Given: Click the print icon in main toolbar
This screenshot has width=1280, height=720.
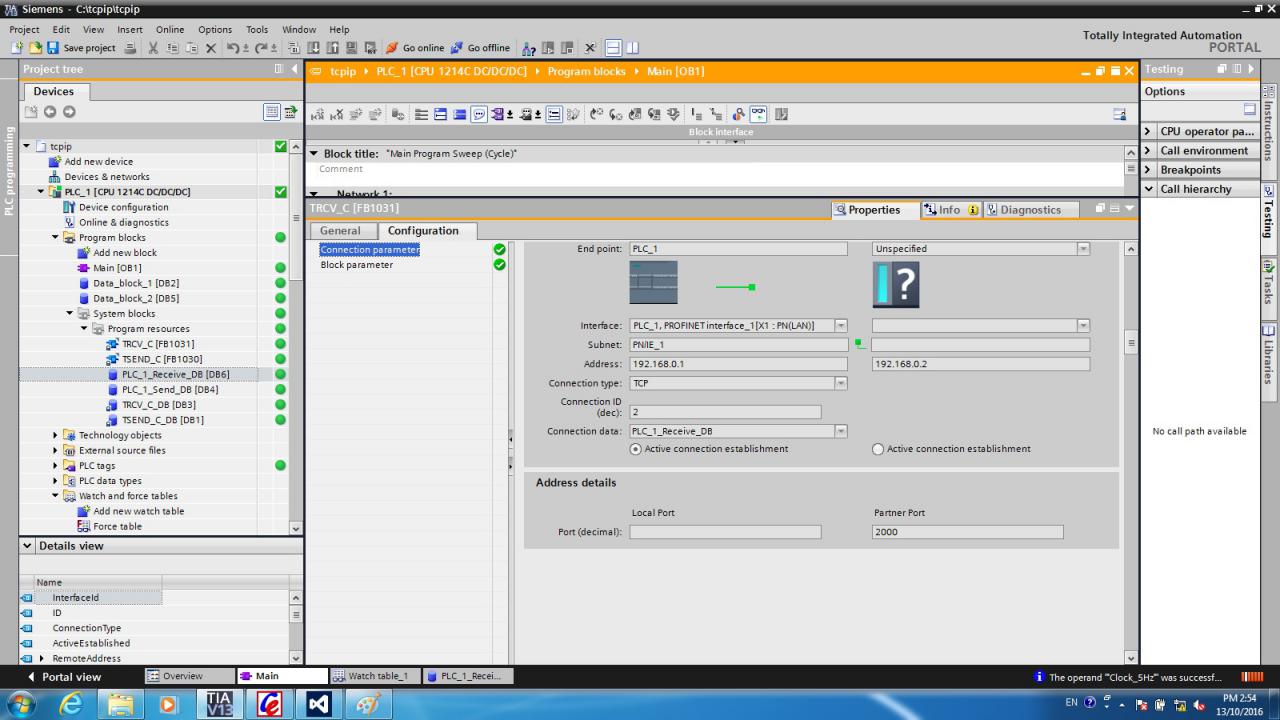Looking at the screenshot, I should click(131, 48).
